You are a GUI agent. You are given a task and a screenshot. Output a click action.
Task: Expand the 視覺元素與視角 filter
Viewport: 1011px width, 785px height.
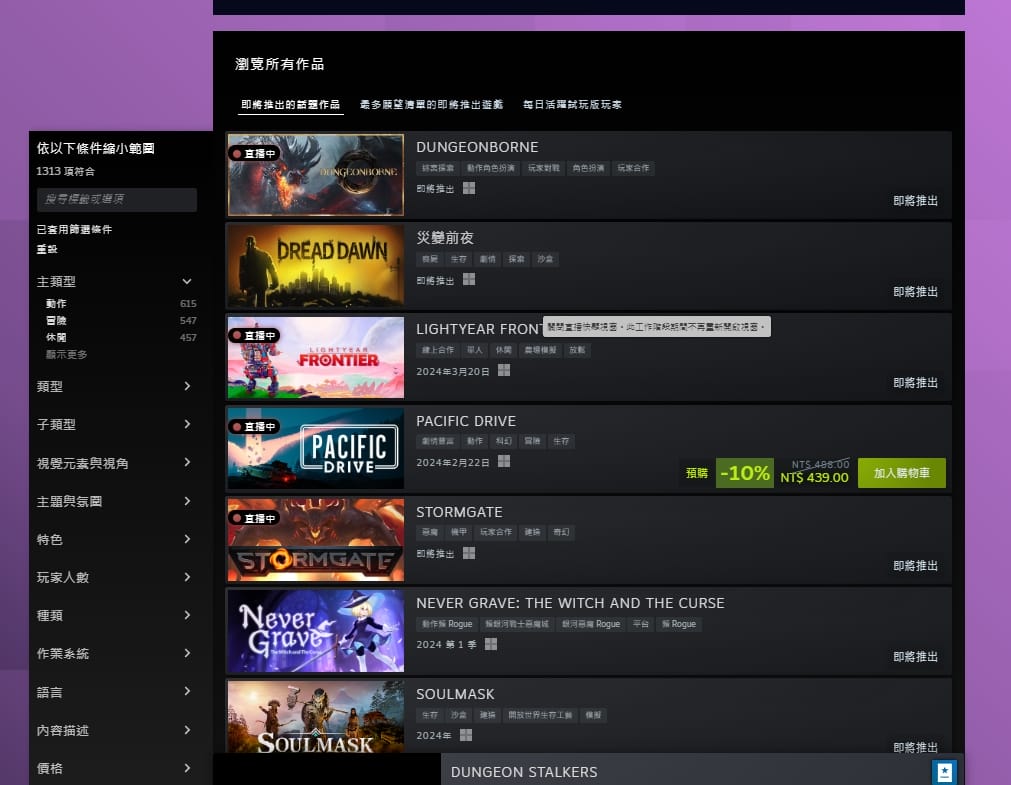click(187, 462)
